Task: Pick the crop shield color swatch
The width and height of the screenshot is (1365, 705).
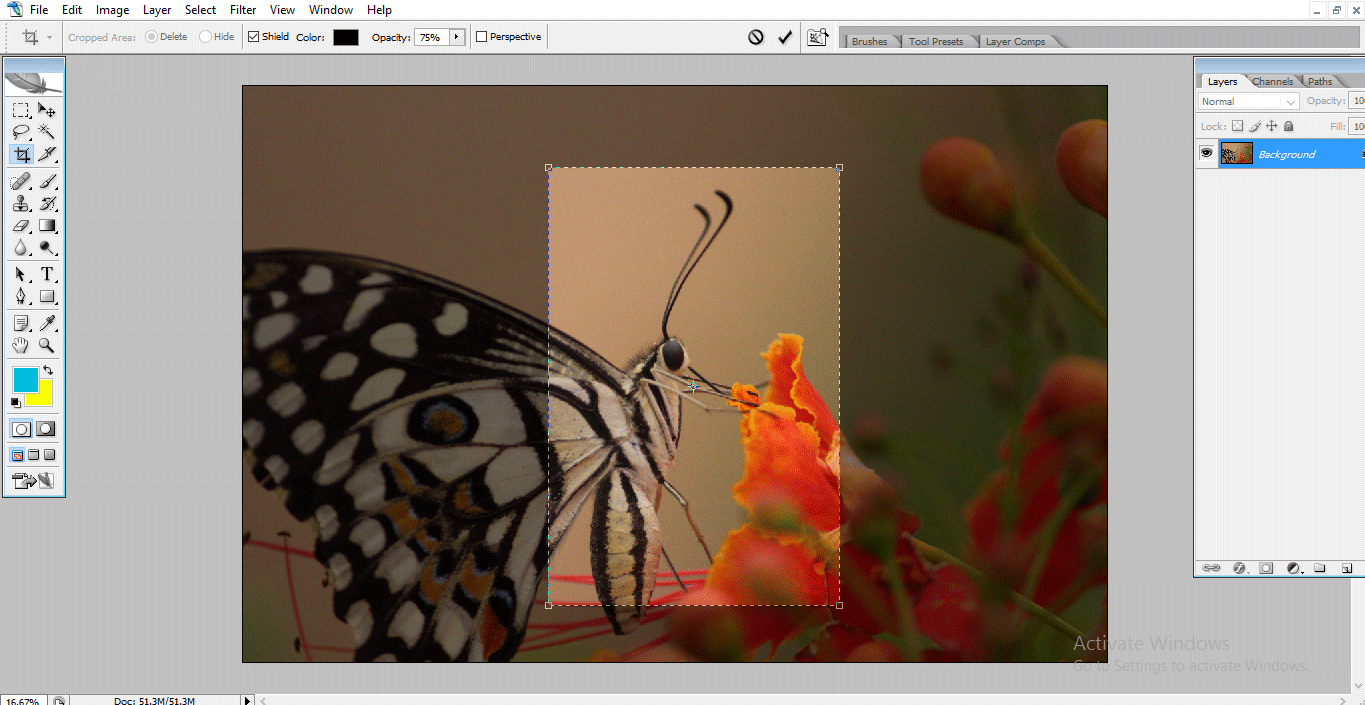Action: point(346,37)
